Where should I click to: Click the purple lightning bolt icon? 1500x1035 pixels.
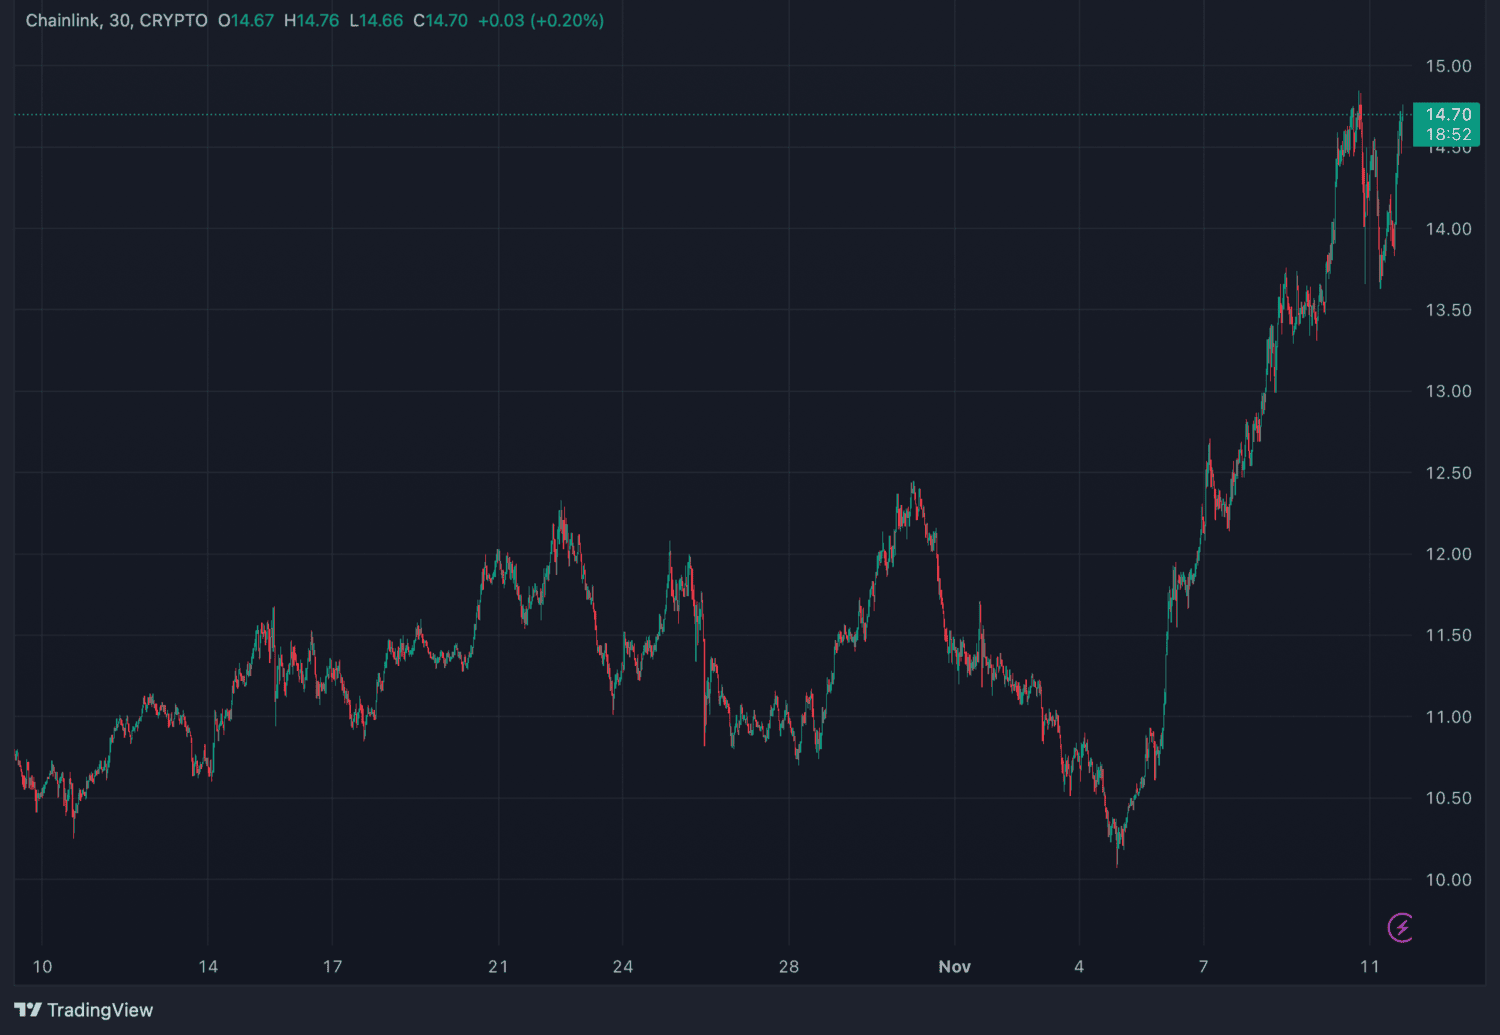point(1401,928)
